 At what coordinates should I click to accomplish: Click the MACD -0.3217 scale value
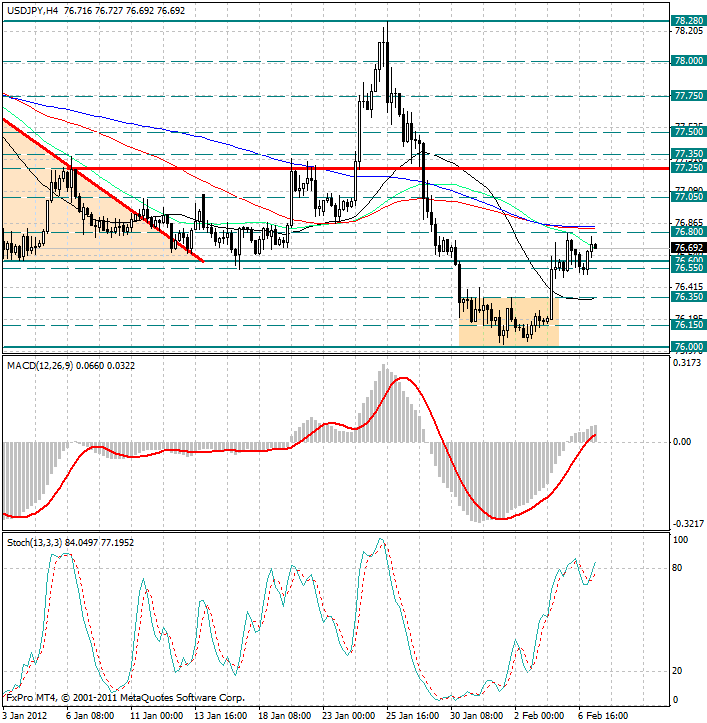coord(688,524)
